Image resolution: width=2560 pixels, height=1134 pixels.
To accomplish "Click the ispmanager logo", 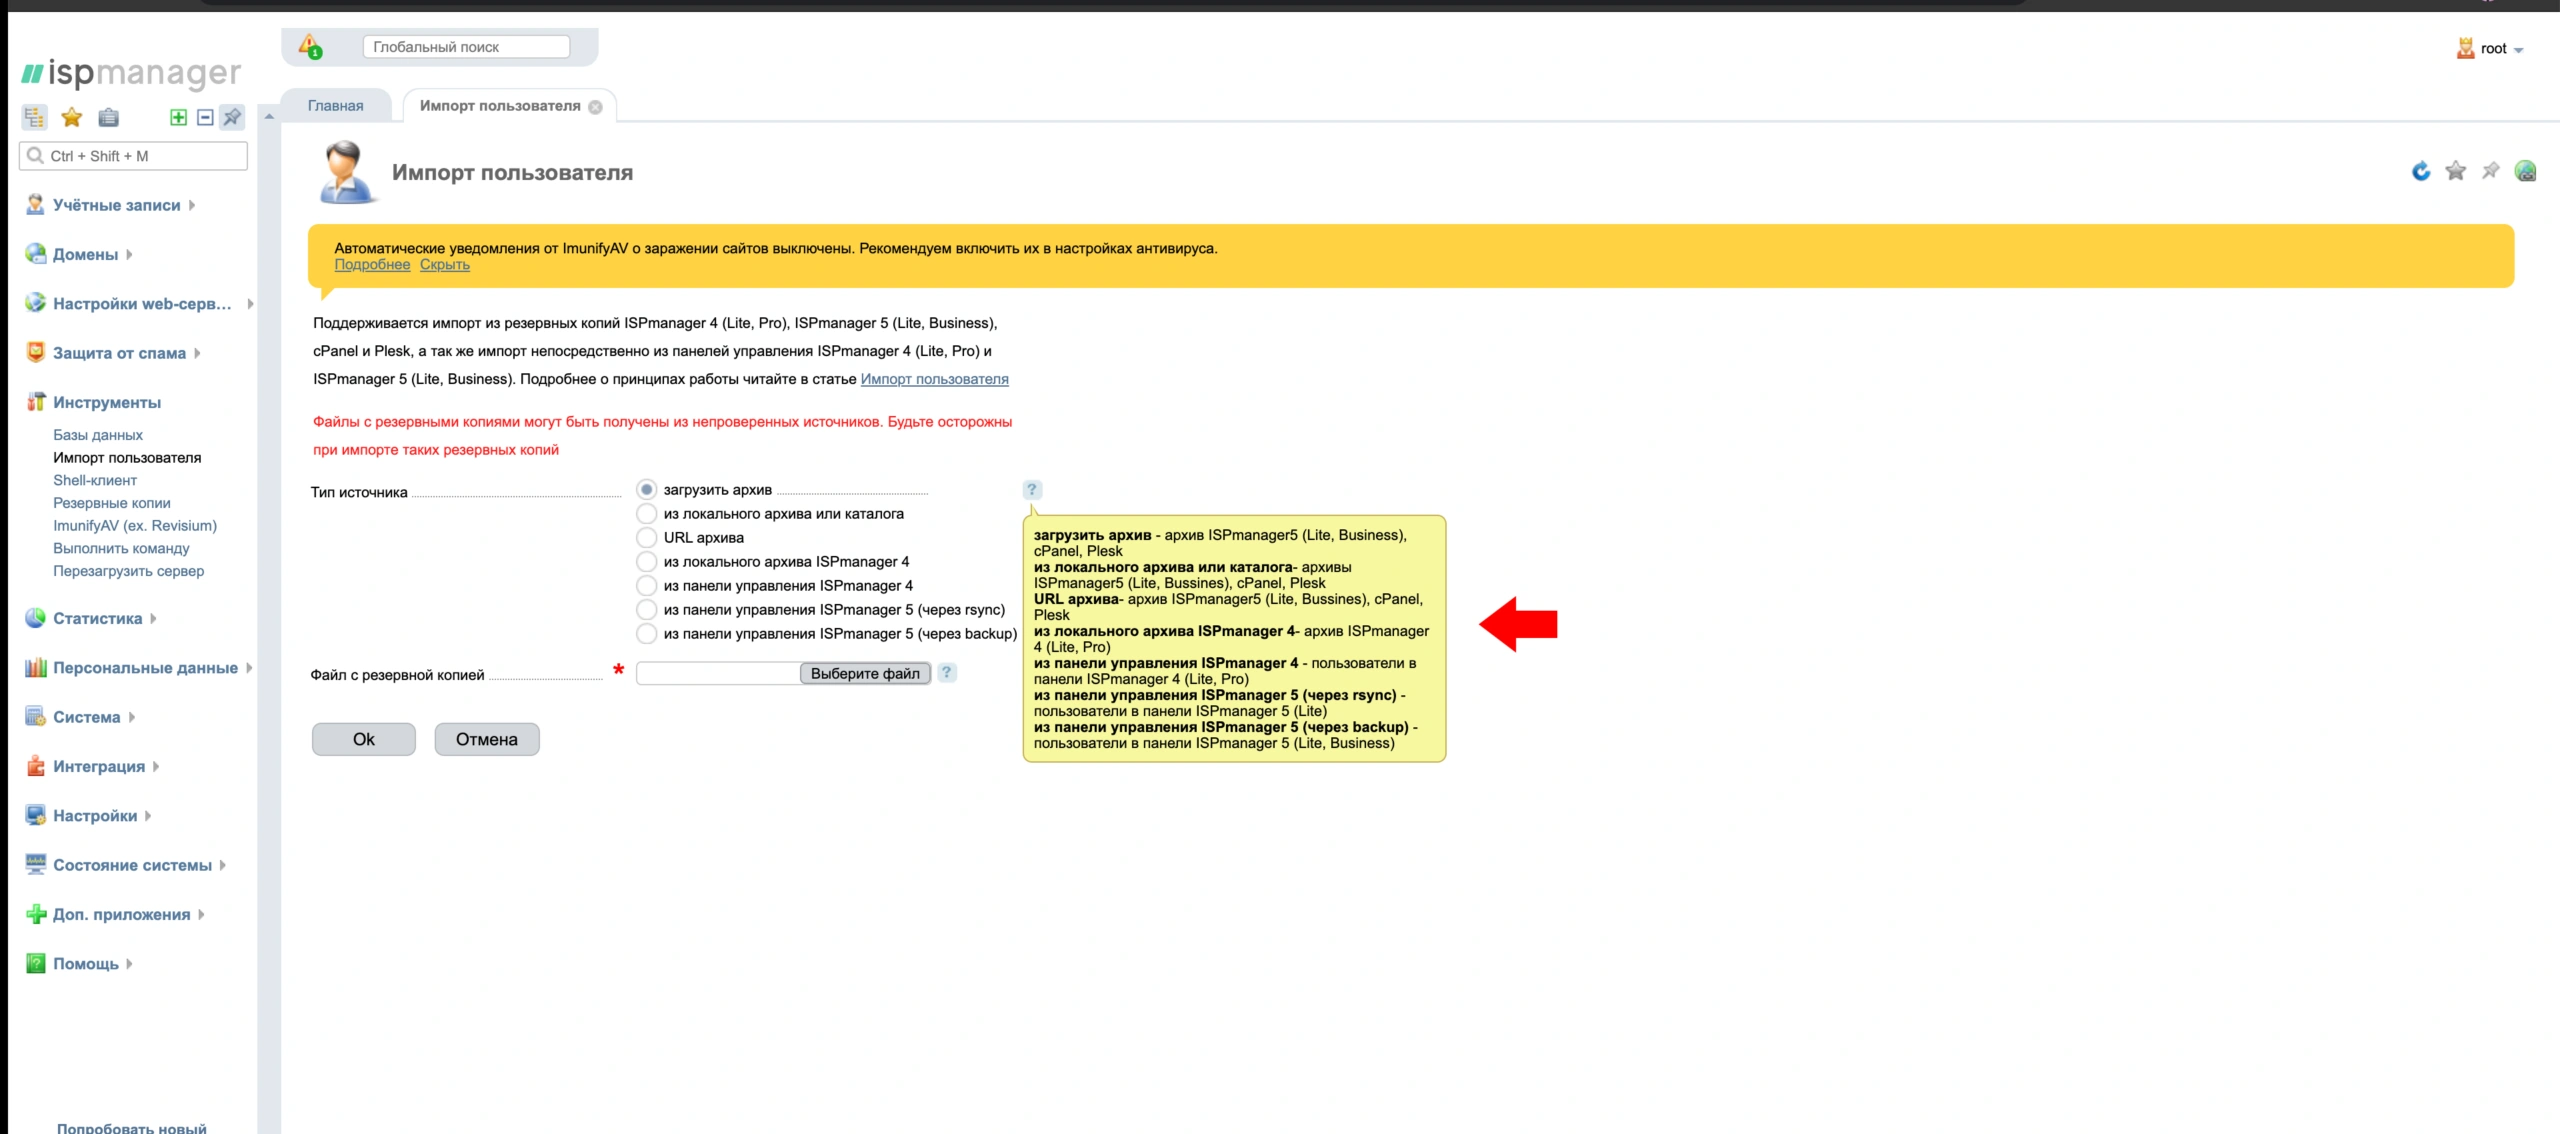I will 131,73.
